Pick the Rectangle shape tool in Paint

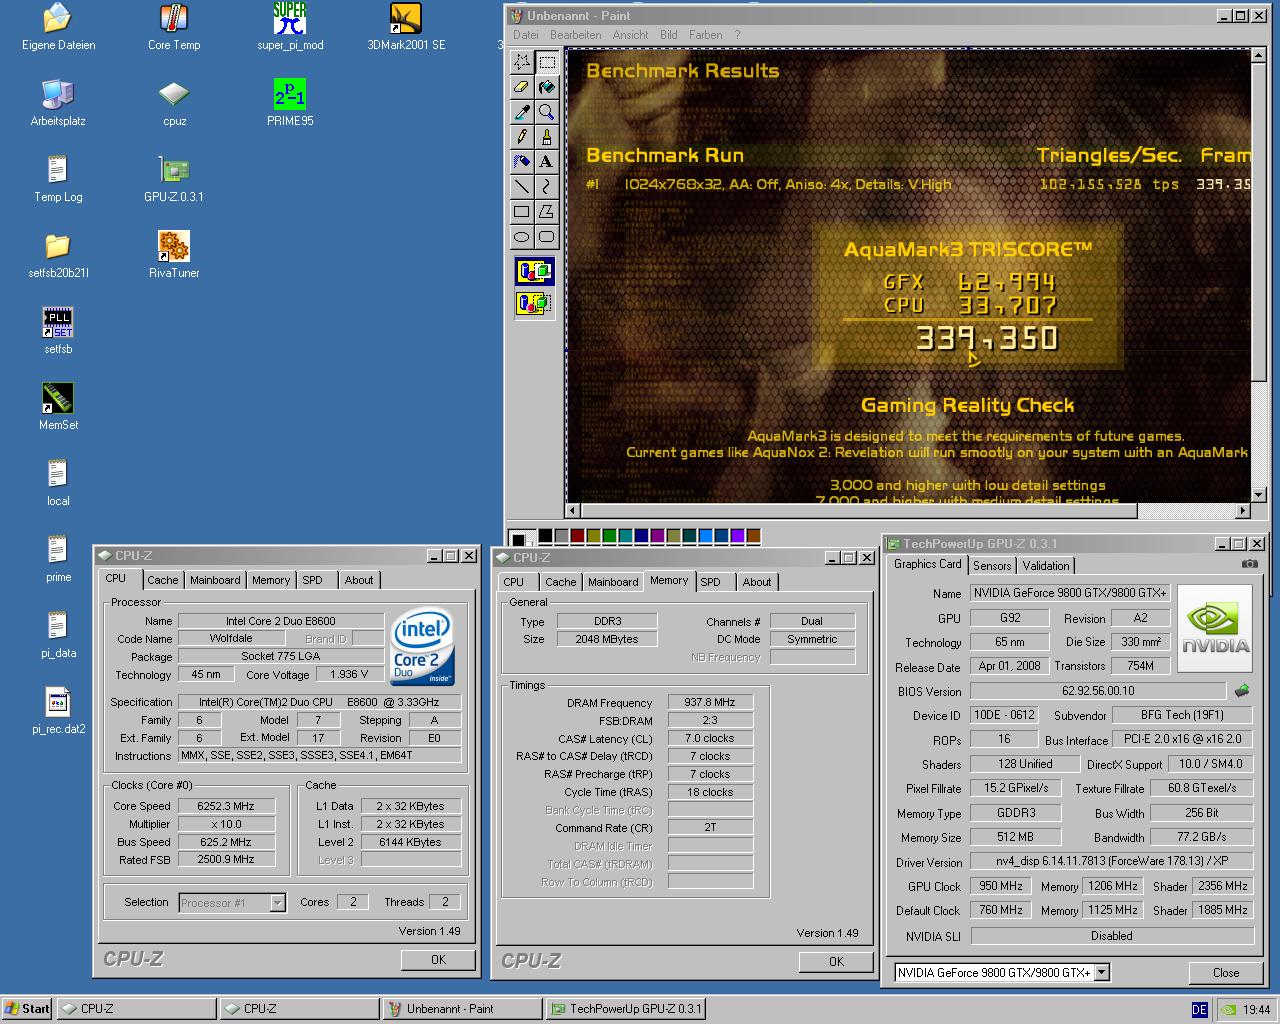522,211
